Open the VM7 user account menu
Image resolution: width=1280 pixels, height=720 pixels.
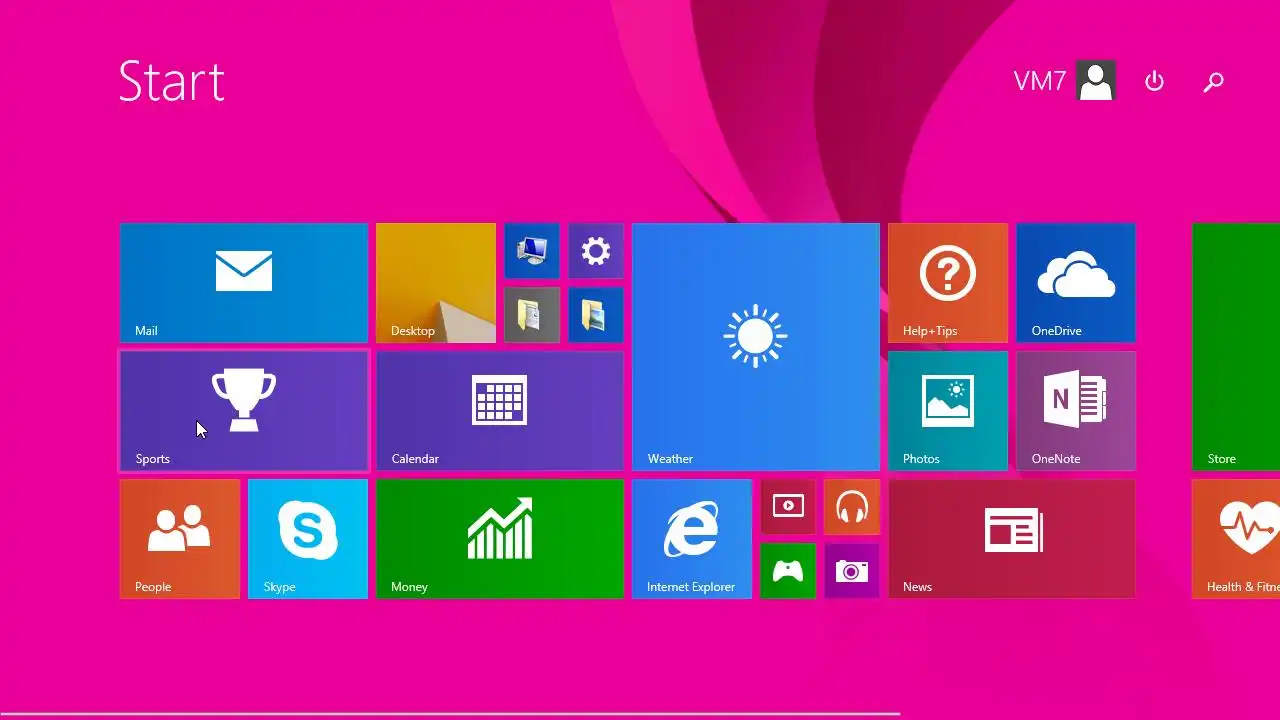point(1064,81)
